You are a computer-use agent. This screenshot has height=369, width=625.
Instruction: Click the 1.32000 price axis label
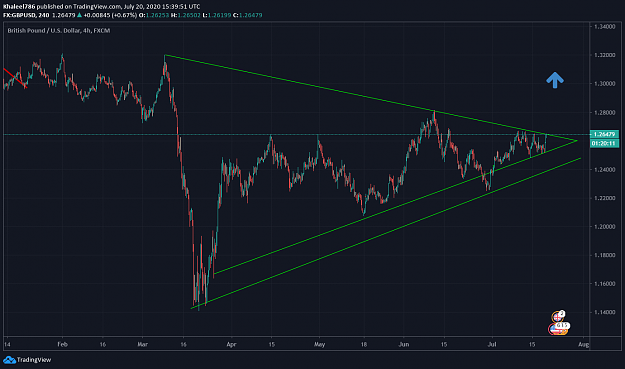[x=605, y=55]
